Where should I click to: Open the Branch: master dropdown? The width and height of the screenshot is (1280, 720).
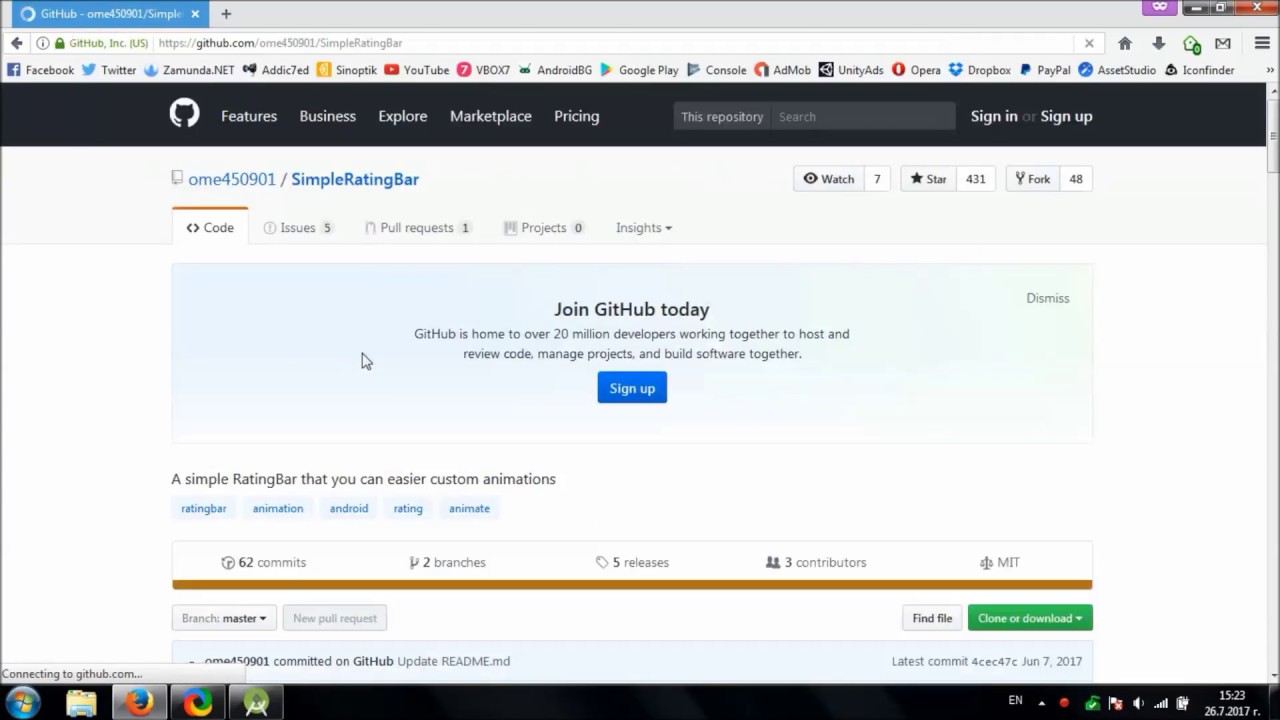click(x=224, y=618)
